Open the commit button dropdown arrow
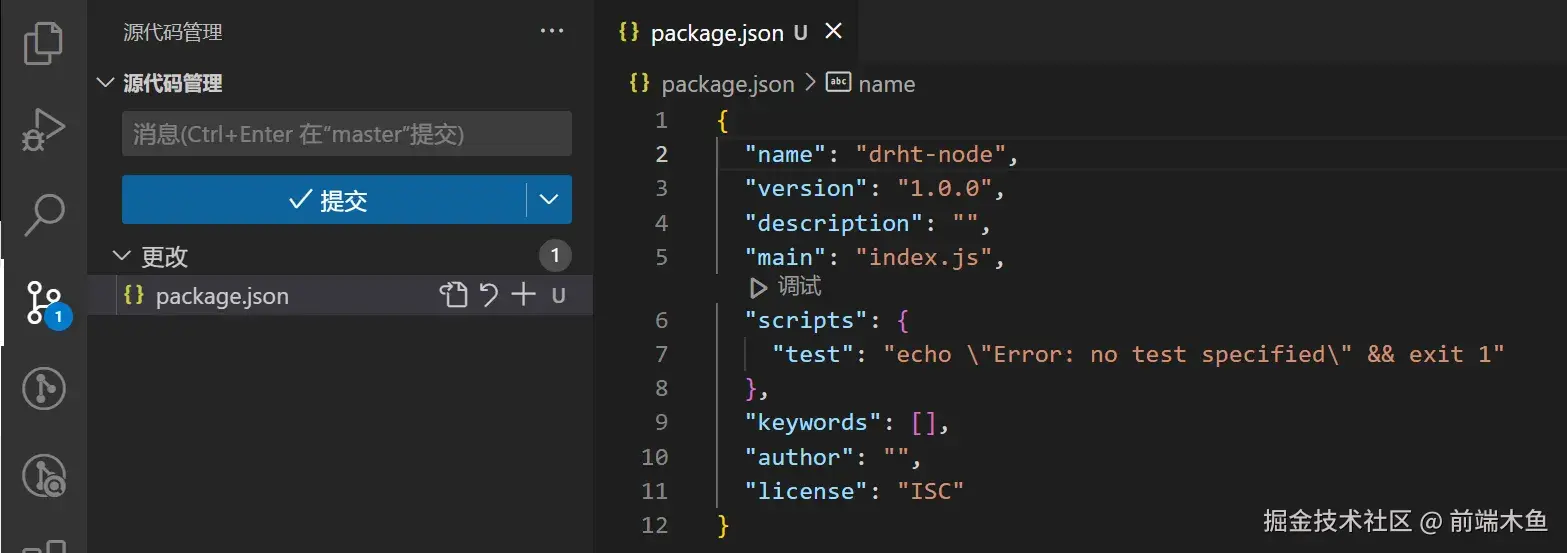This screenshot has width=1567, height=553. pyautogui.click(x=549, y=200)
